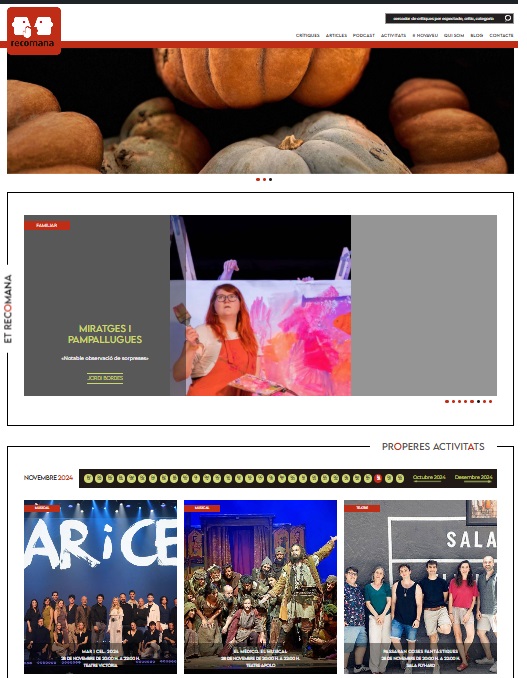The height and width of the screenshot is (678, 527).
Task: Open the Blog menu item
Action: coord(476,35)
